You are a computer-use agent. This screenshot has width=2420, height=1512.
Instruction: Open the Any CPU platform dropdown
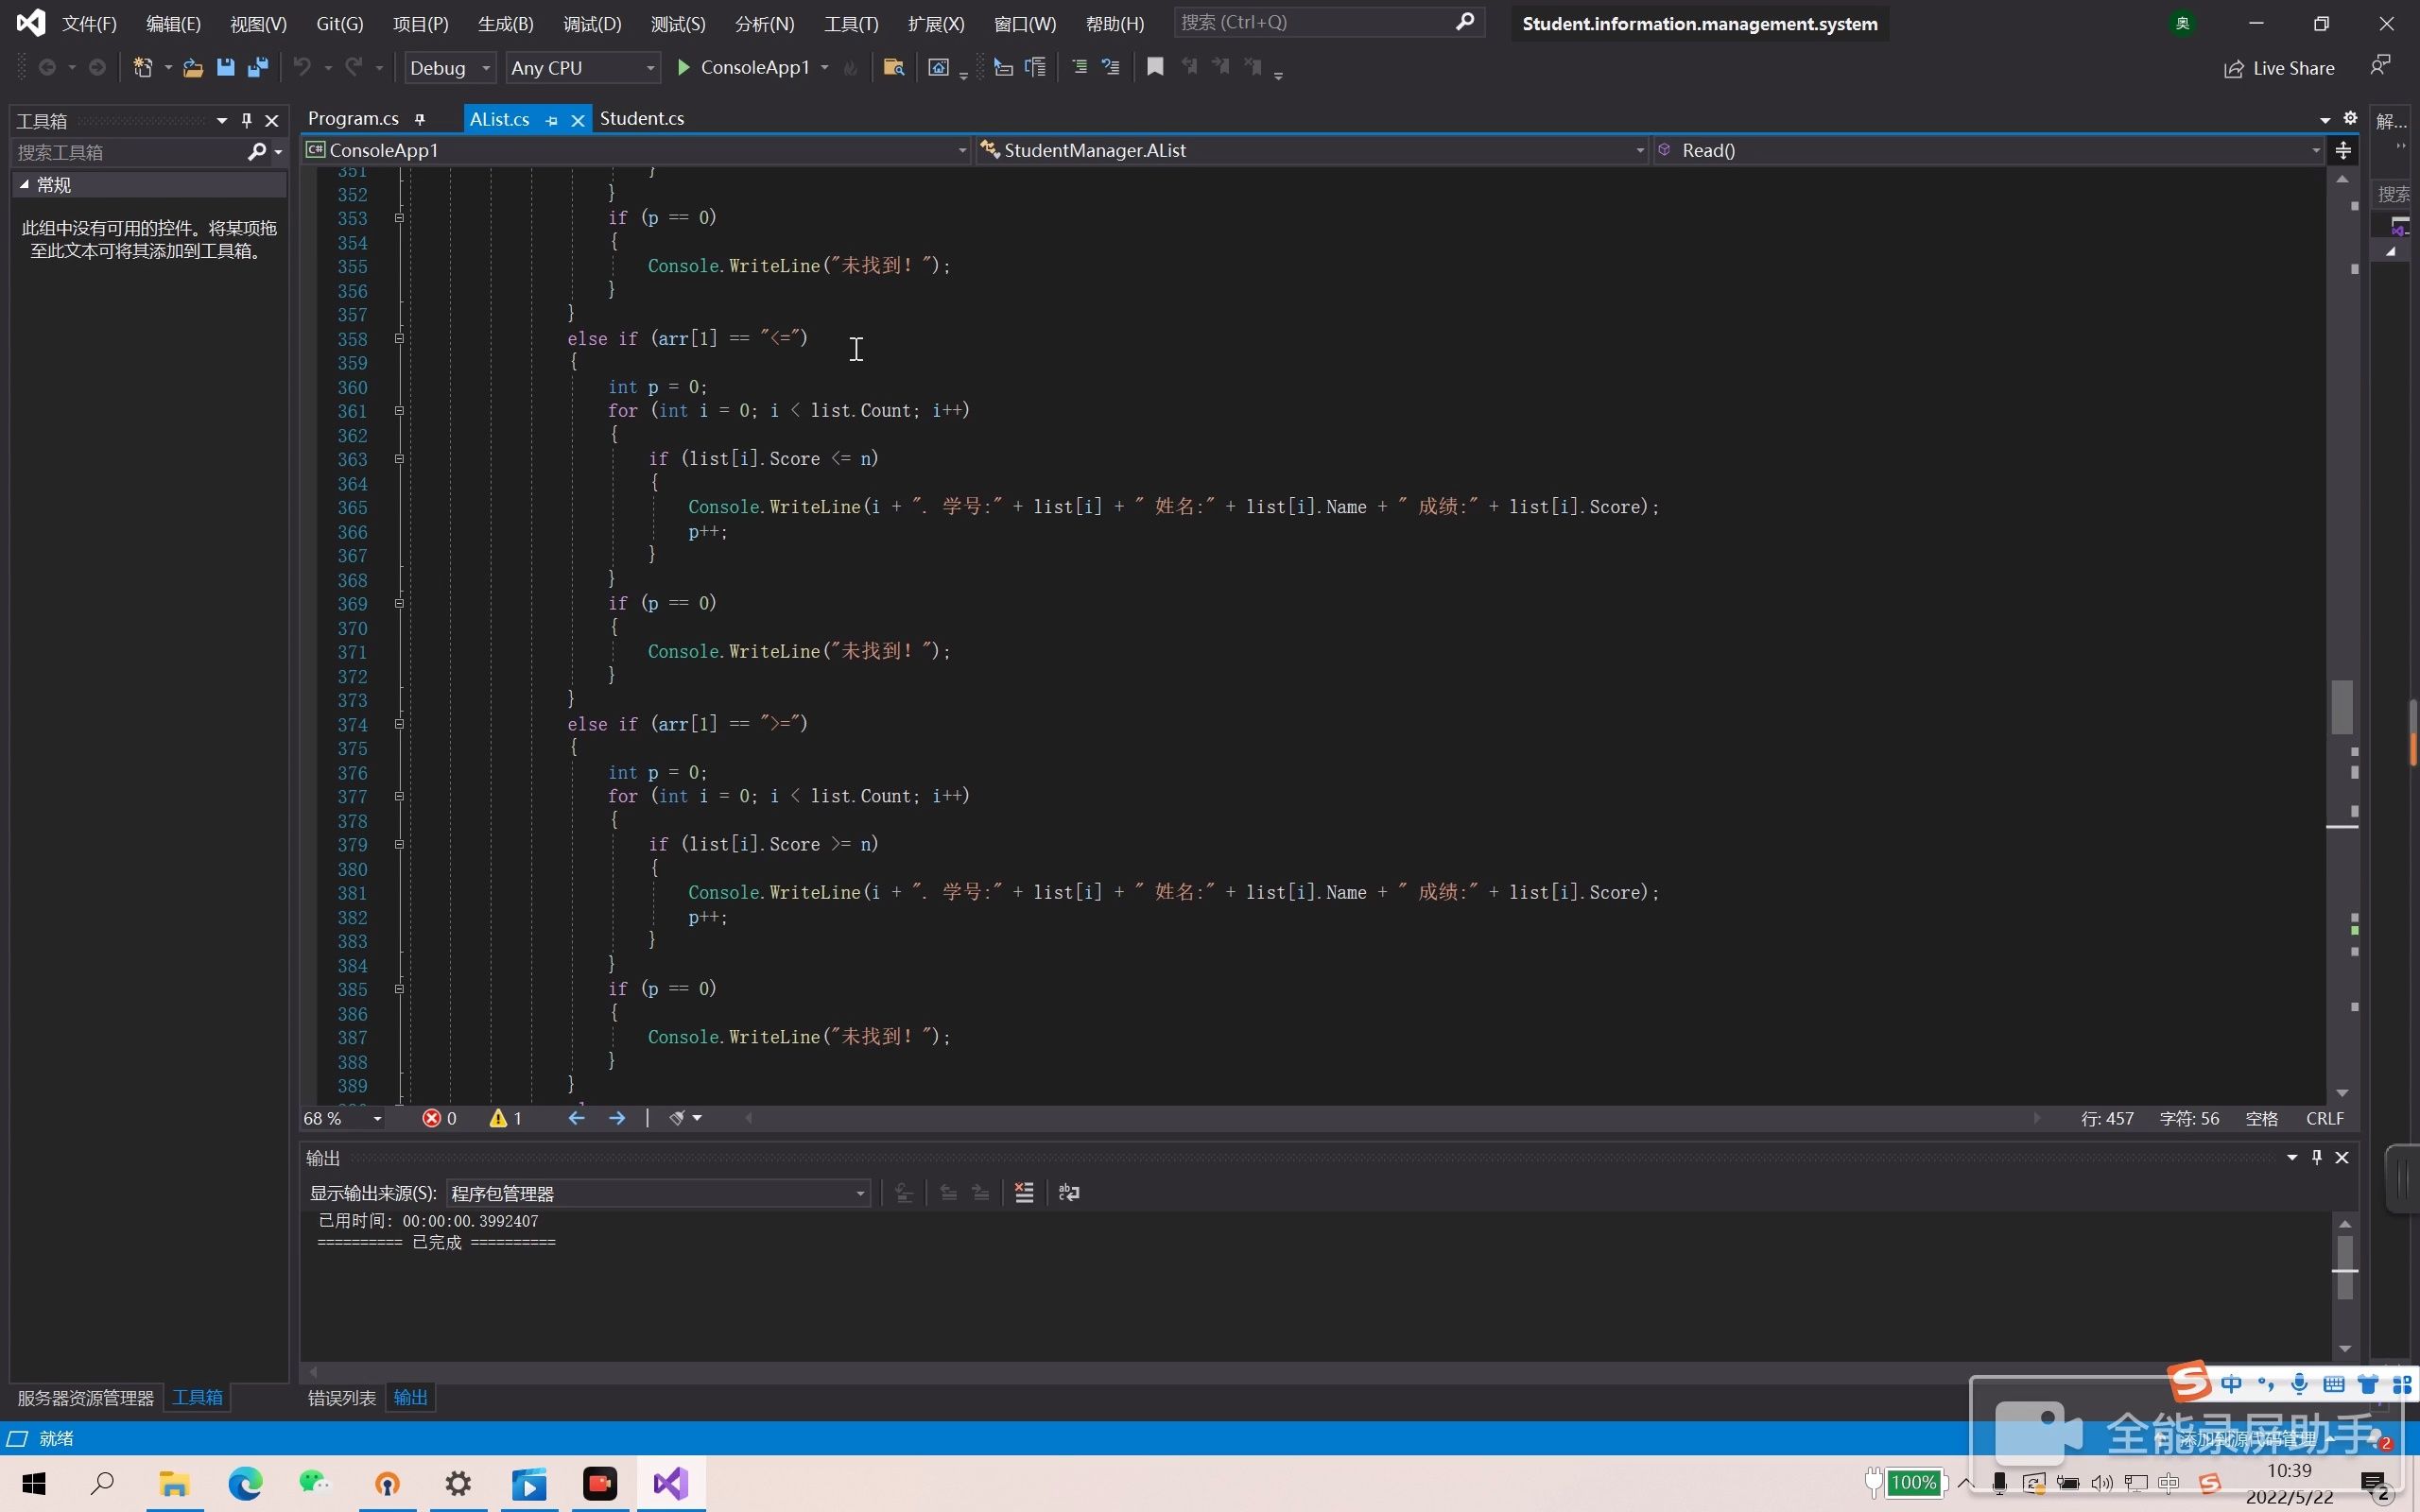tap(582, 67)
